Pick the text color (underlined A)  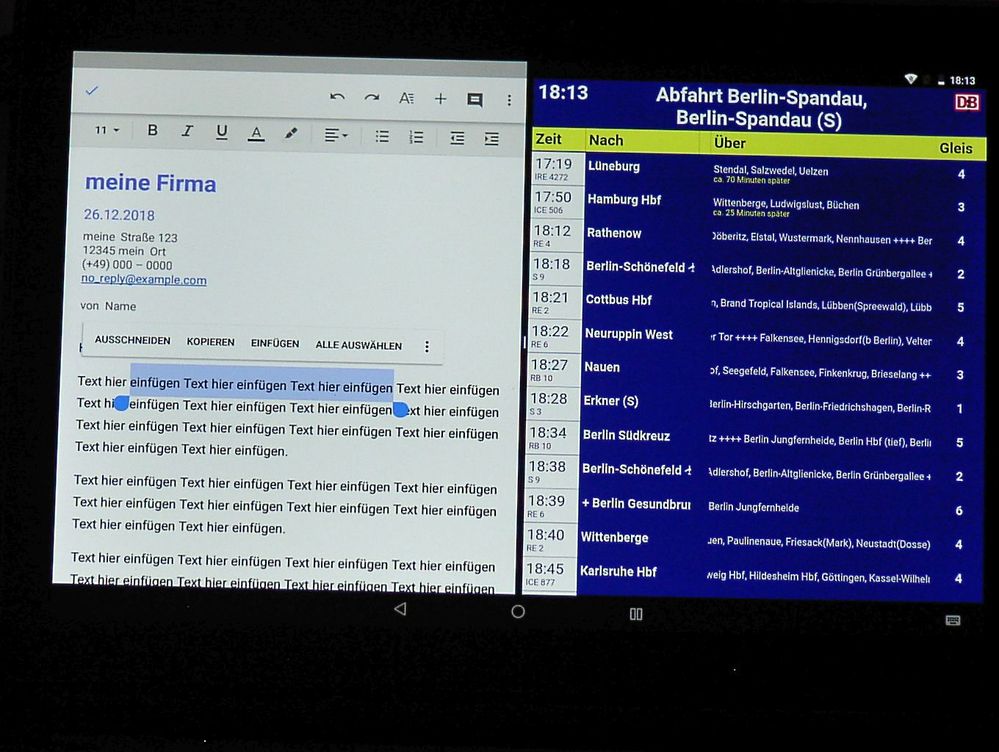[x=256, y=133]
